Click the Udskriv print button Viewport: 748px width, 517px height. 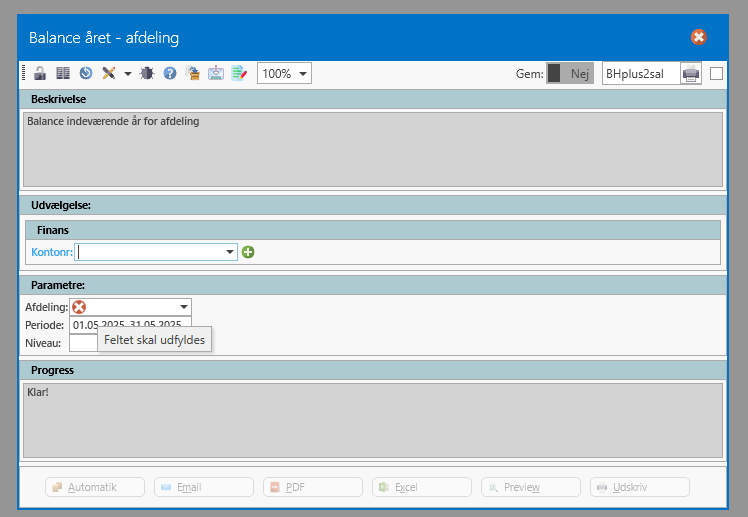tap(640, 487)
